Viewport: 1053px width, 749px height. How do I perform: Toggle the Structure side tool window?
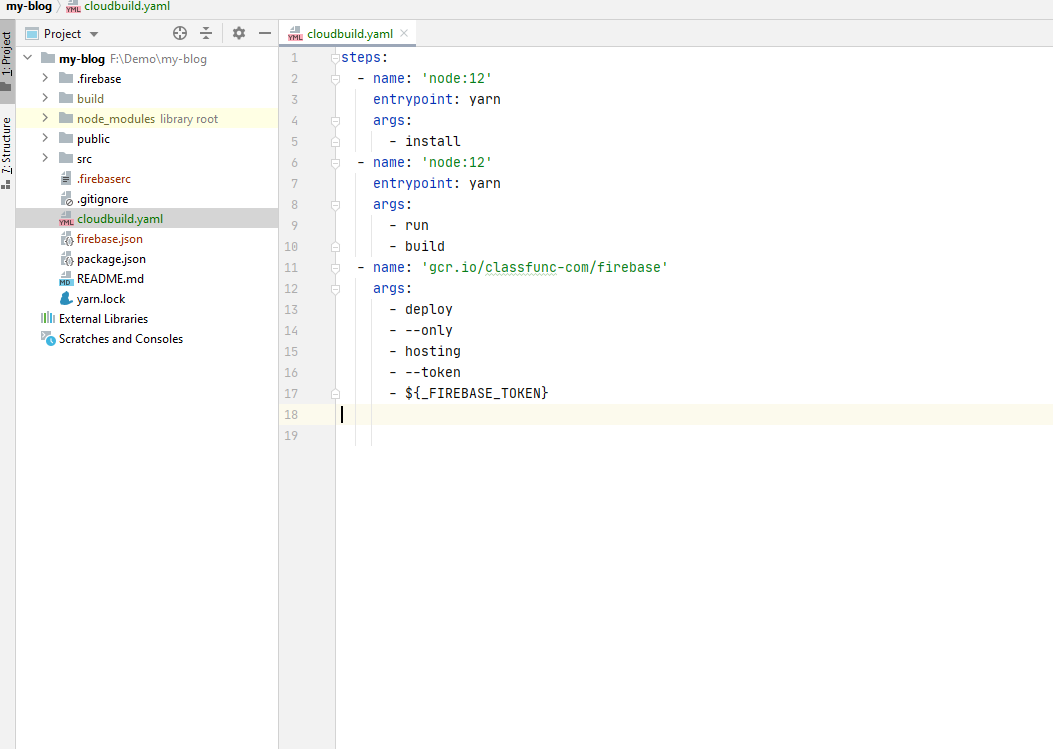coord(7,150)
